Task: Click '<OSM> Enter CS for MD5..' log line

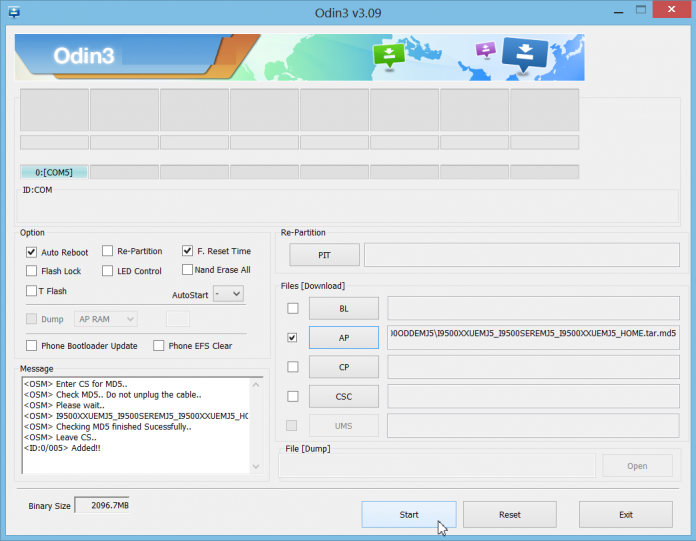Action: point(75,384)
